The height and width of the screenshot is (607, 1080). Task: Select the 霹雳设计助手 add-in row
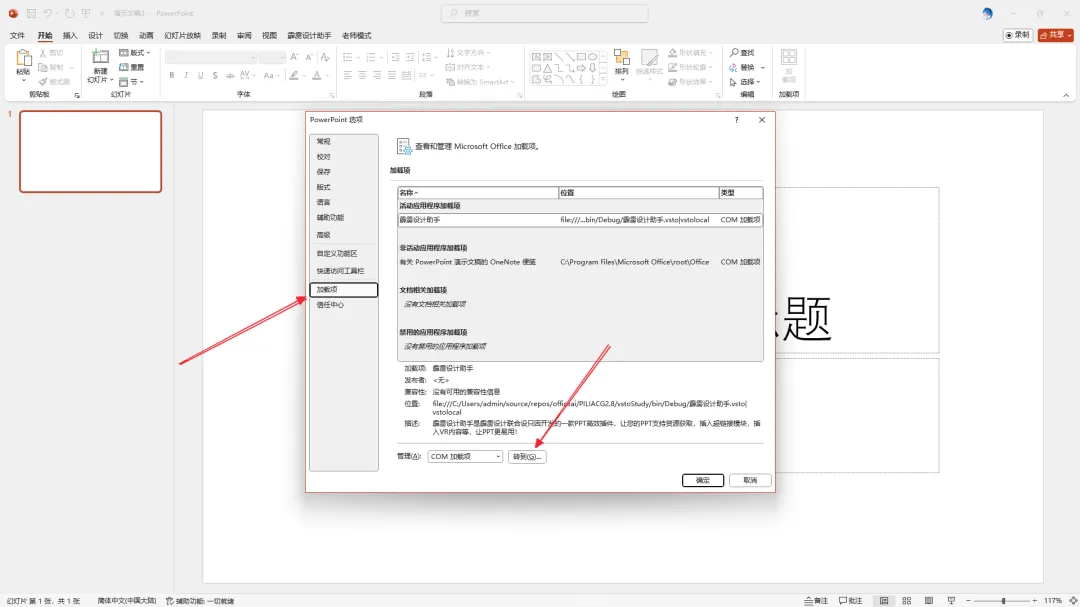(580, 220)
